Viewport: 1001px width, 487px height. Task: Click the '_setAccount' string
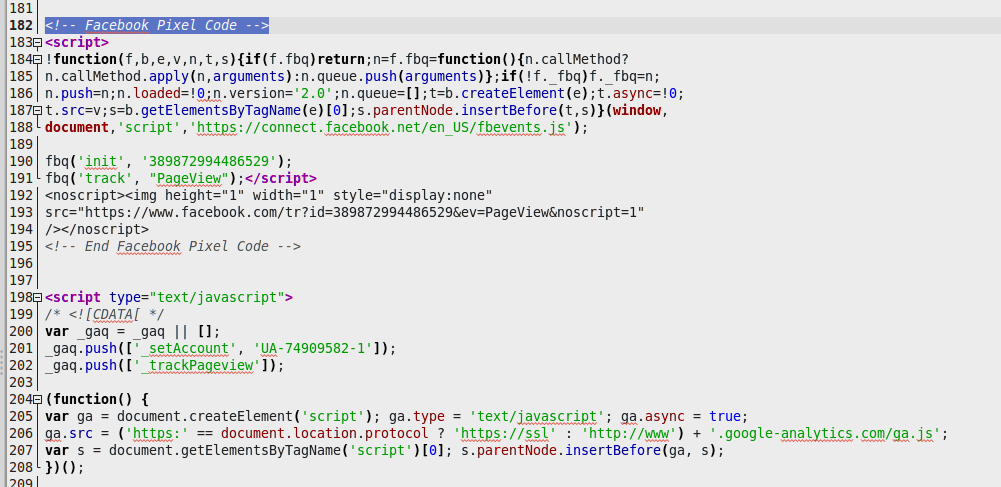click(x=185, y=348)
